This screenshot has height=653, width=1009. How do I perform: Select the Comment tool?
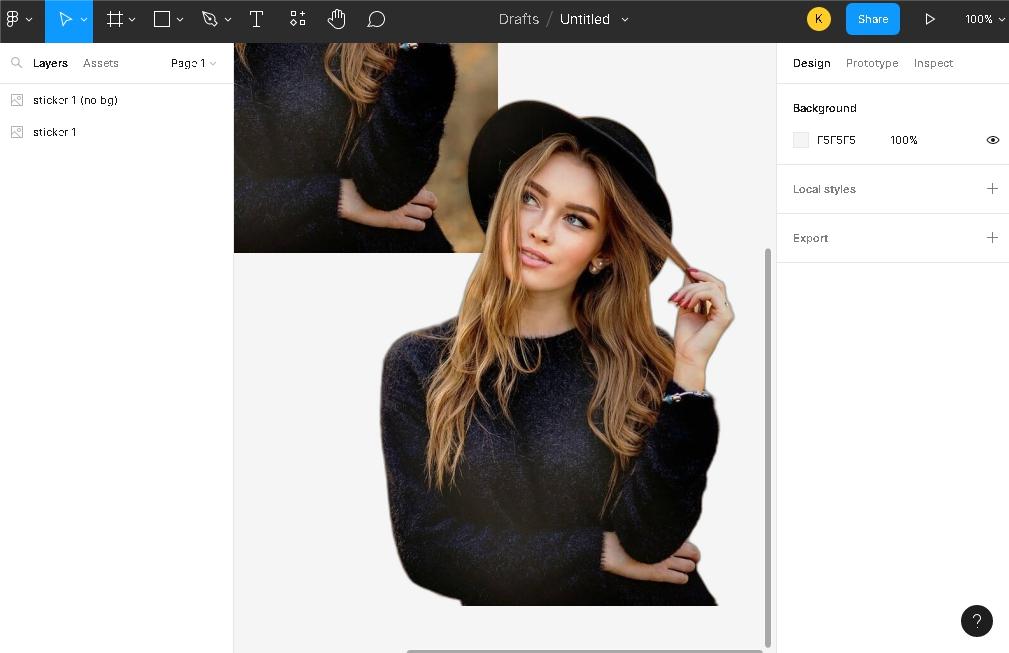(376, 19)
